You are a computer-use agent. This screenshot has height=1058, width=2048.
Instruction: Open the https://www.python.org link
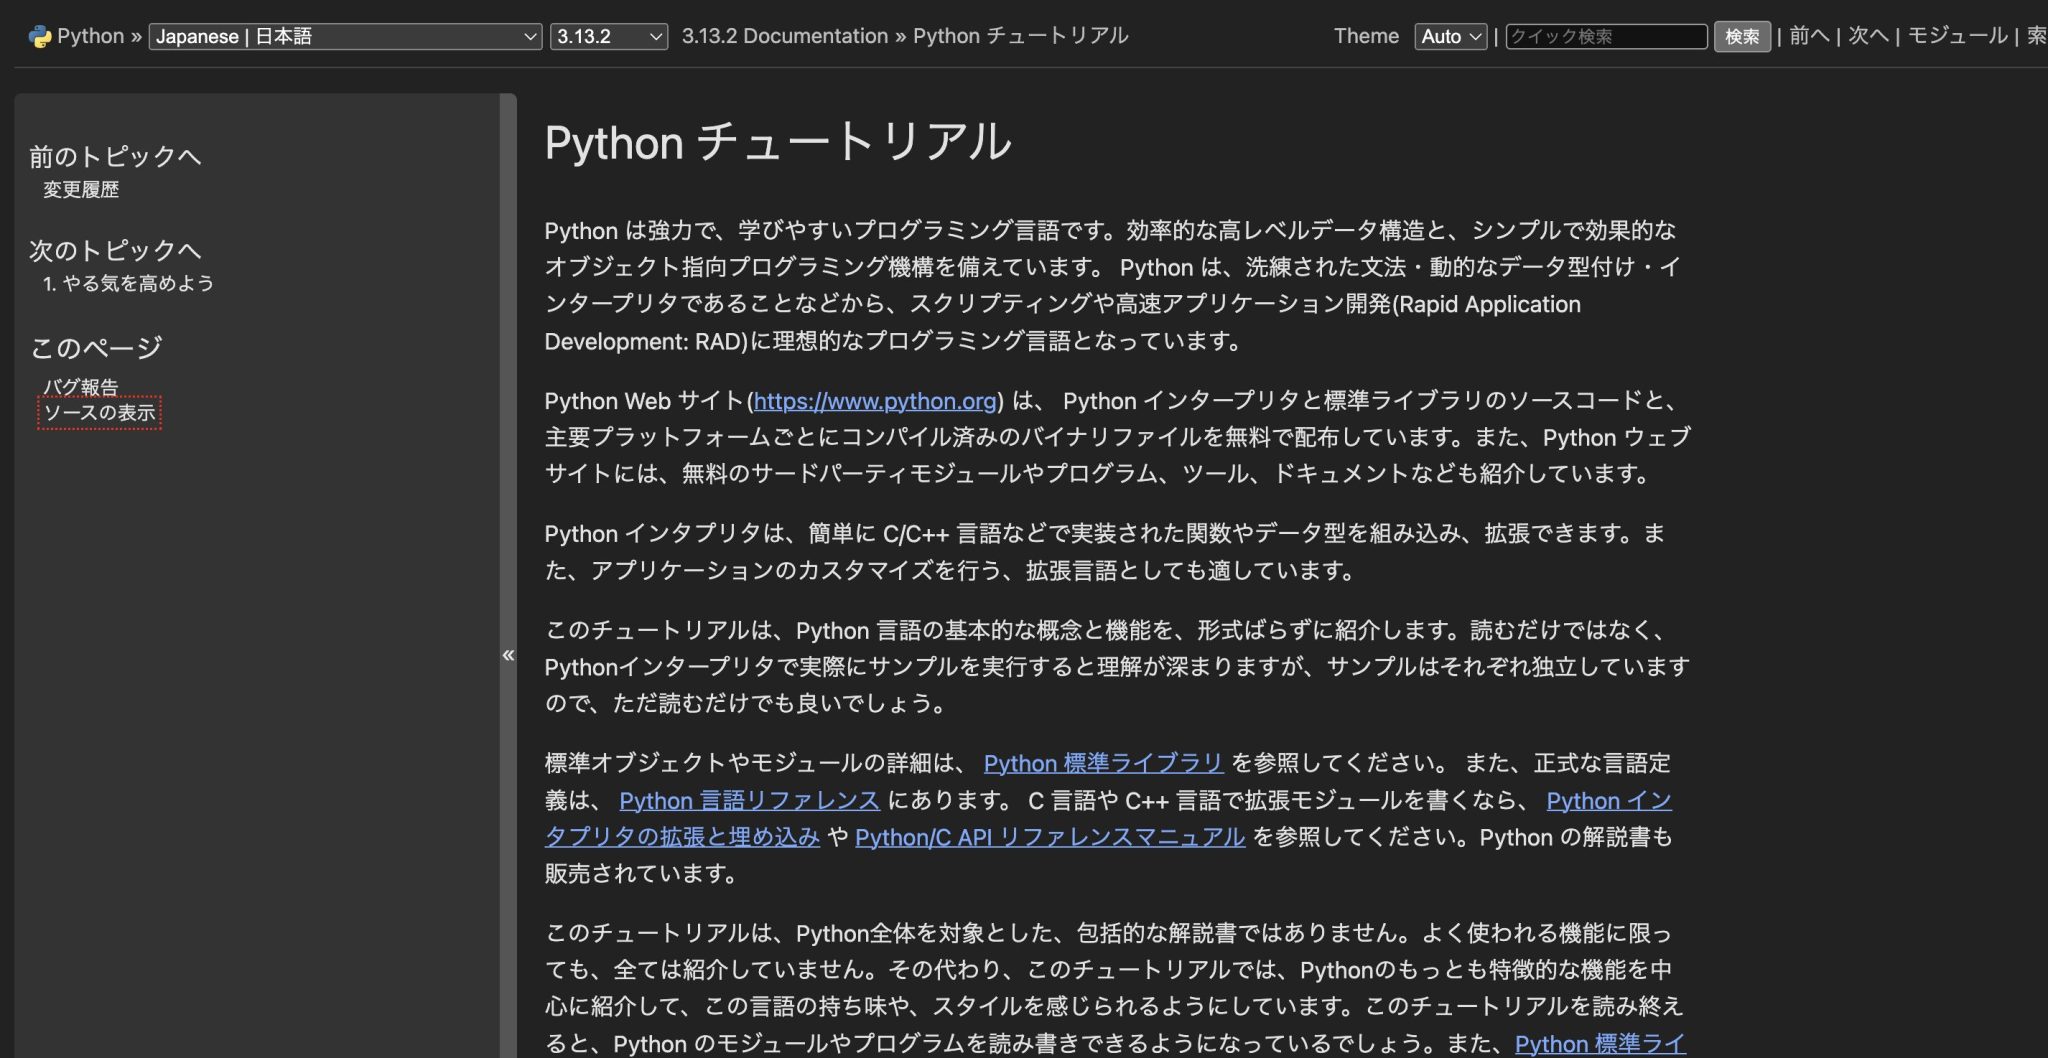tap(875, 401)
